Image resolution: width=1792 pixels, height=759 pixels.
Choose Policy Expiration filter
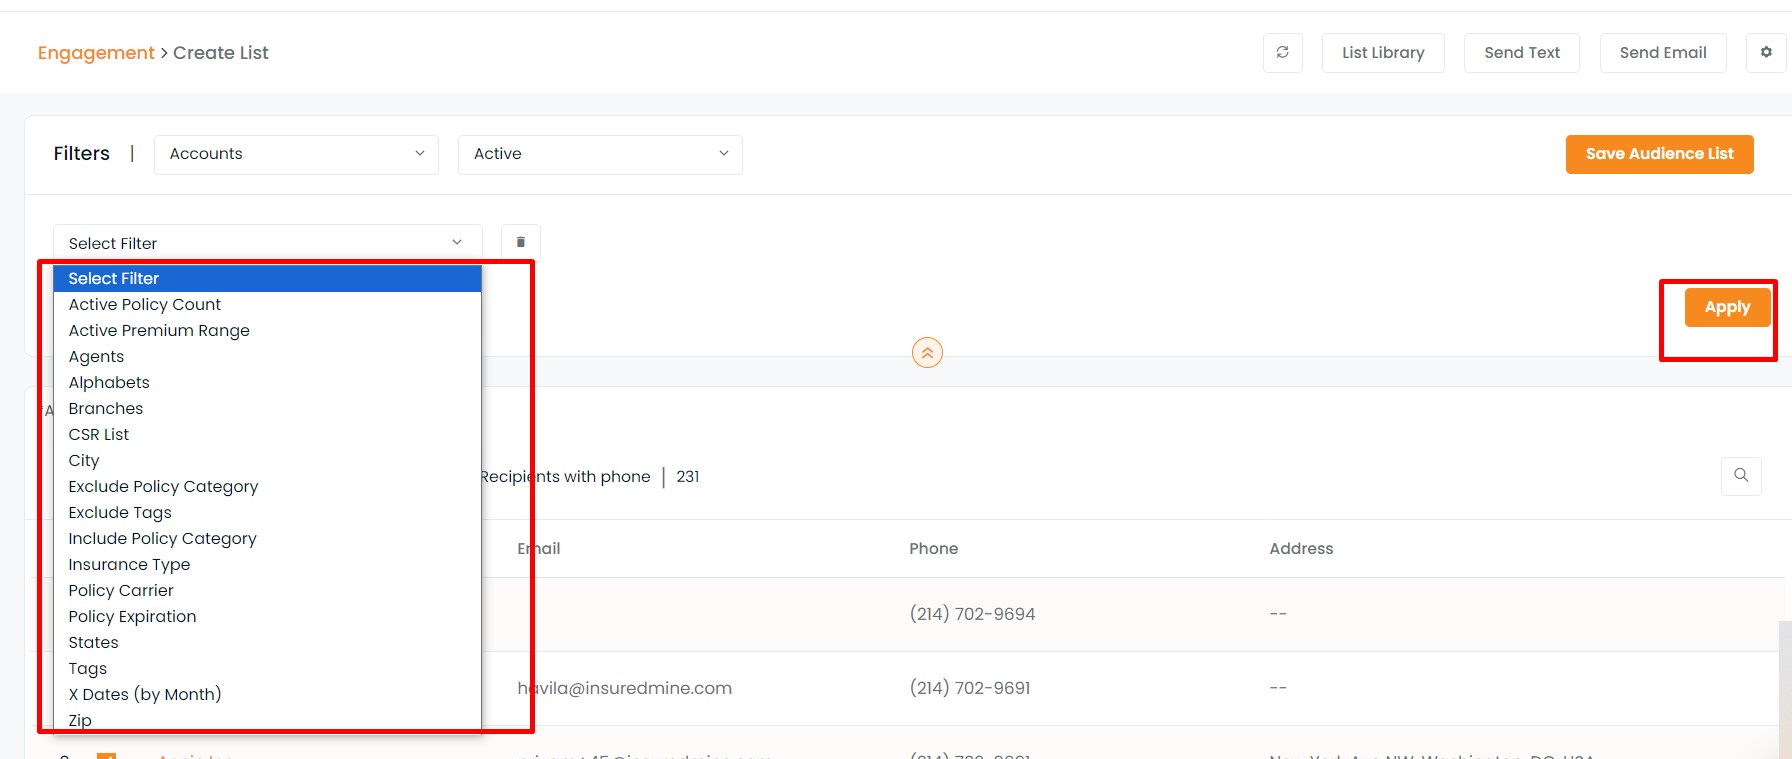click(x=267, y=617)
